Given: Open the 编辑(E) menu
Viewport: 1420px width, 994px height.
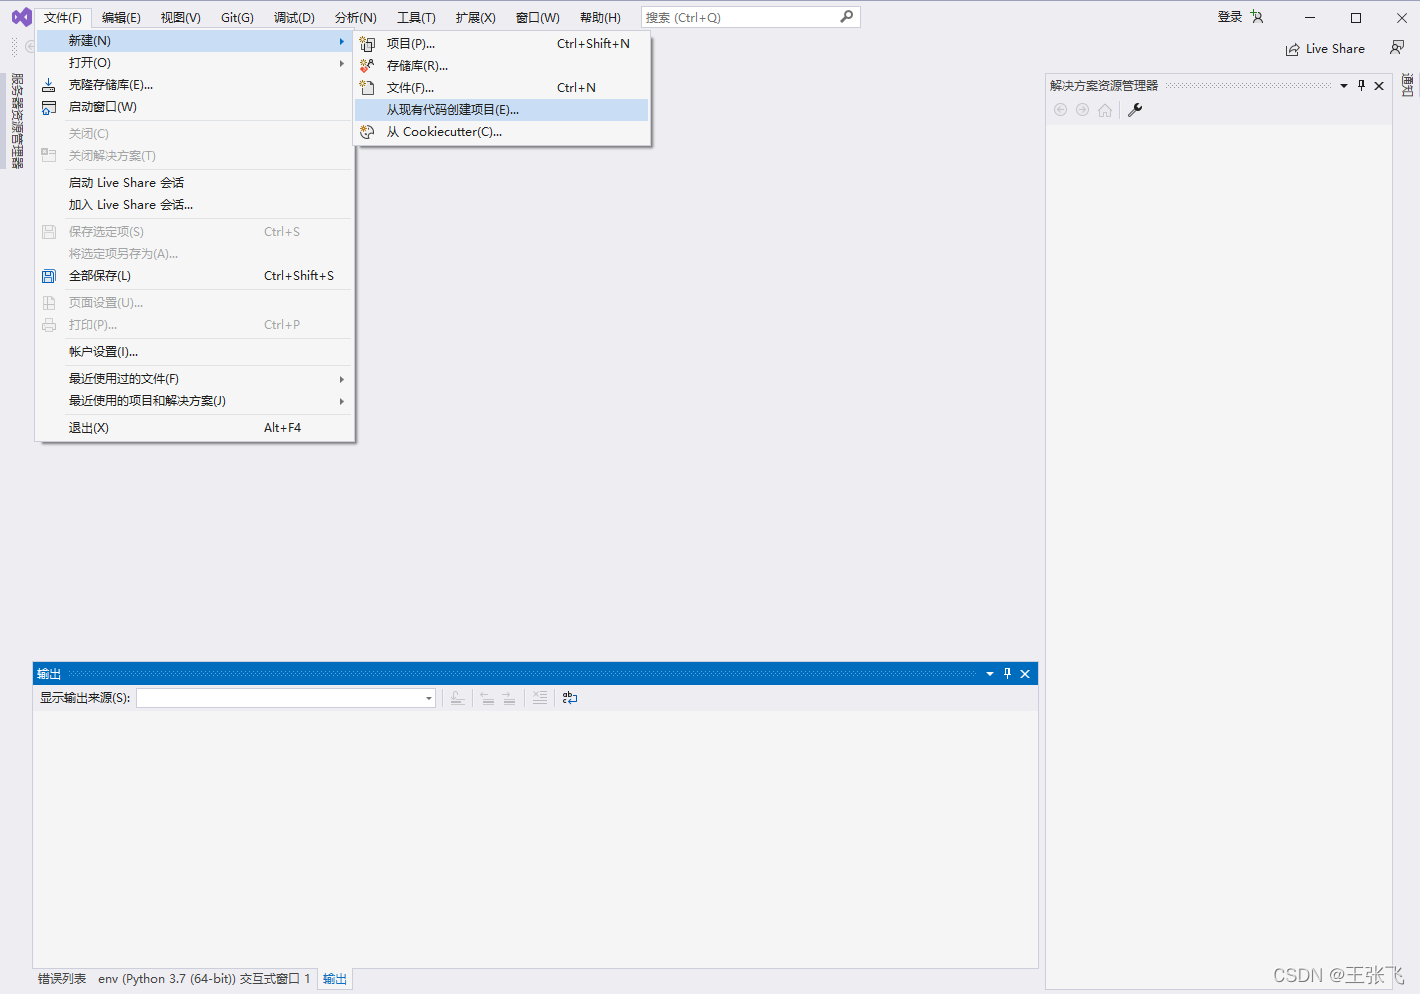Looking at the screenshot, I should tap(121, 18).
